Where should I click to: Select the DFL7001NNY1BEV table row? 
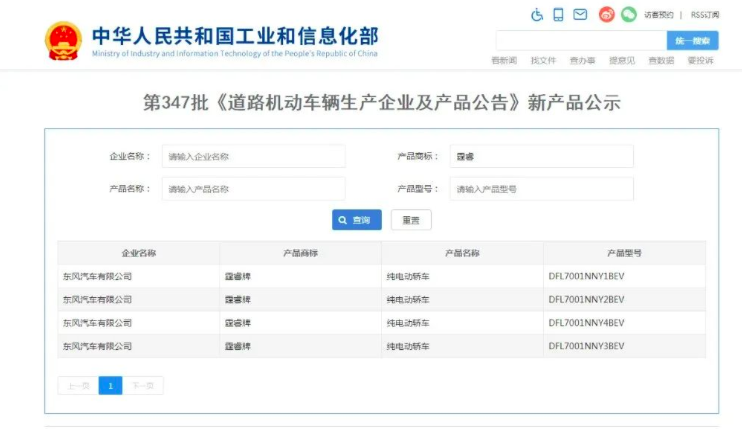click(381, 276)
